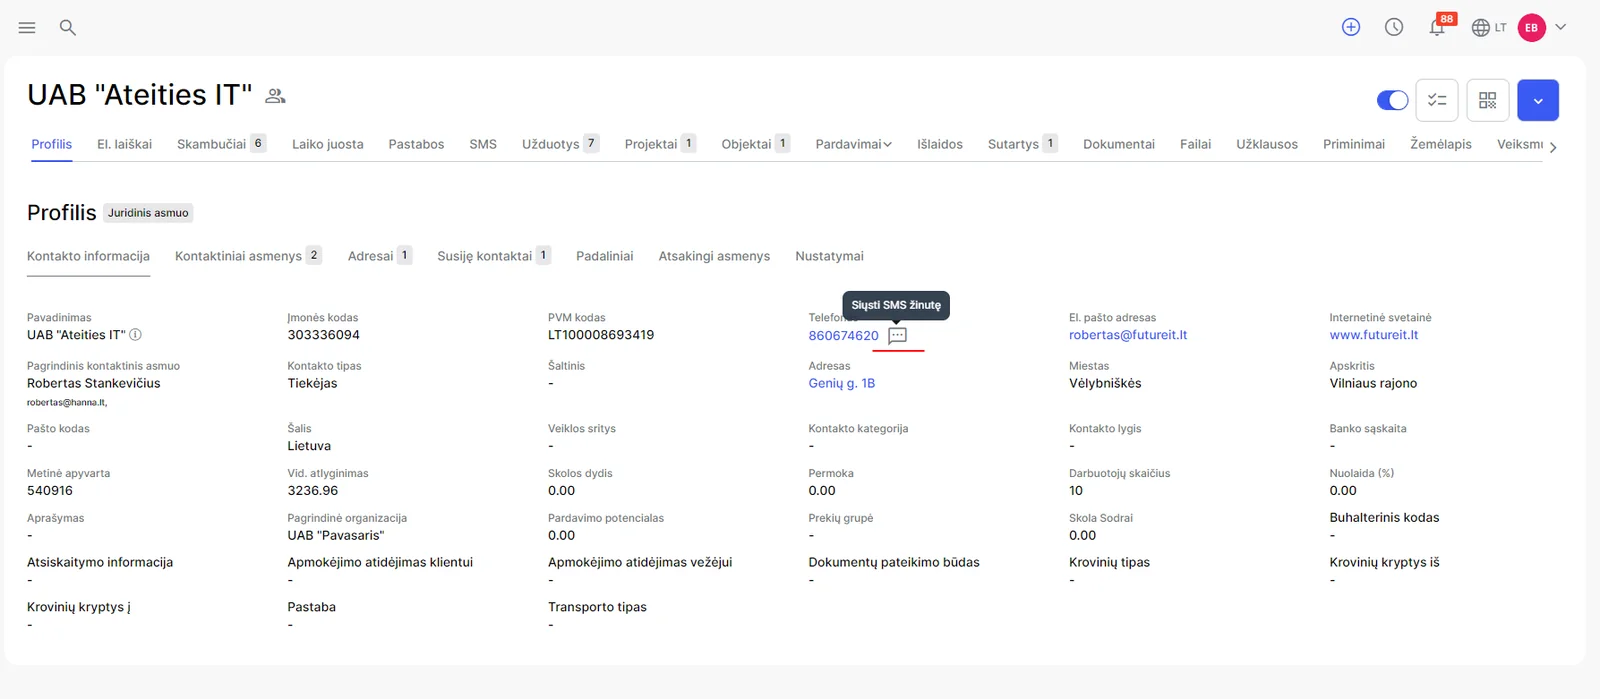Open Susiję kontaktai sub-tab
This screenshot has height=699, width=1600.
click(494, 256)
